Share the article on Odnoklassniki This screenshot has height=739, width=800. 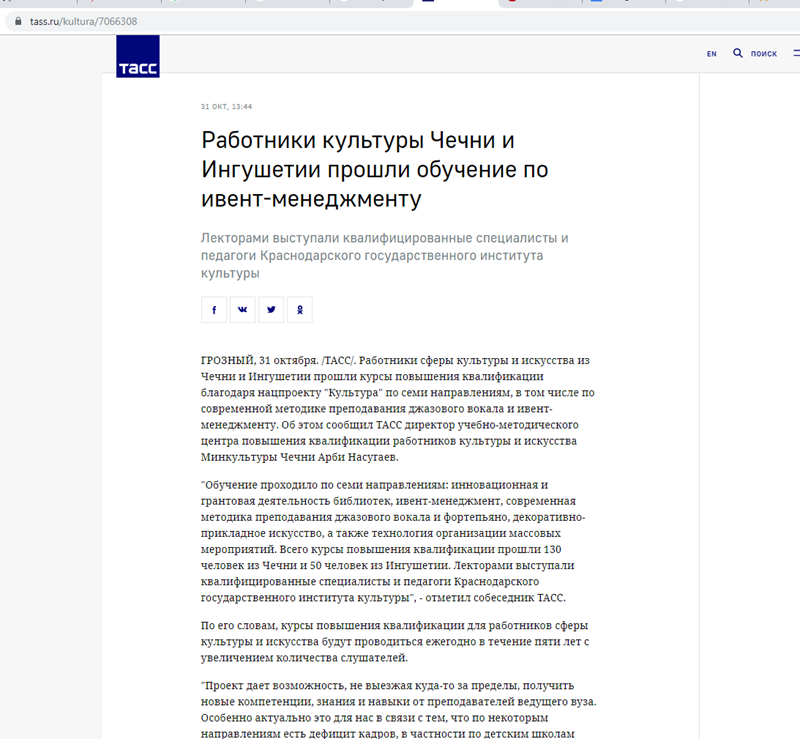coord(299,310)
